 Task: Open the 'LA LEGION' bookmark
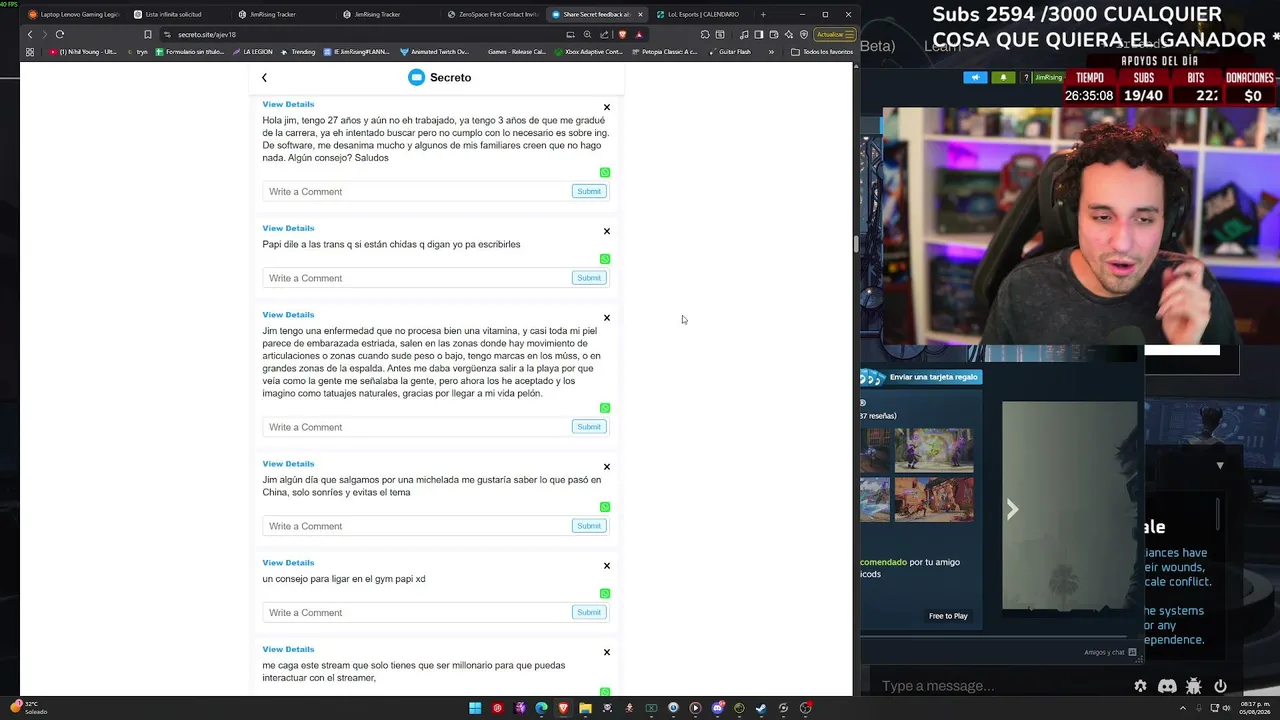252,52
